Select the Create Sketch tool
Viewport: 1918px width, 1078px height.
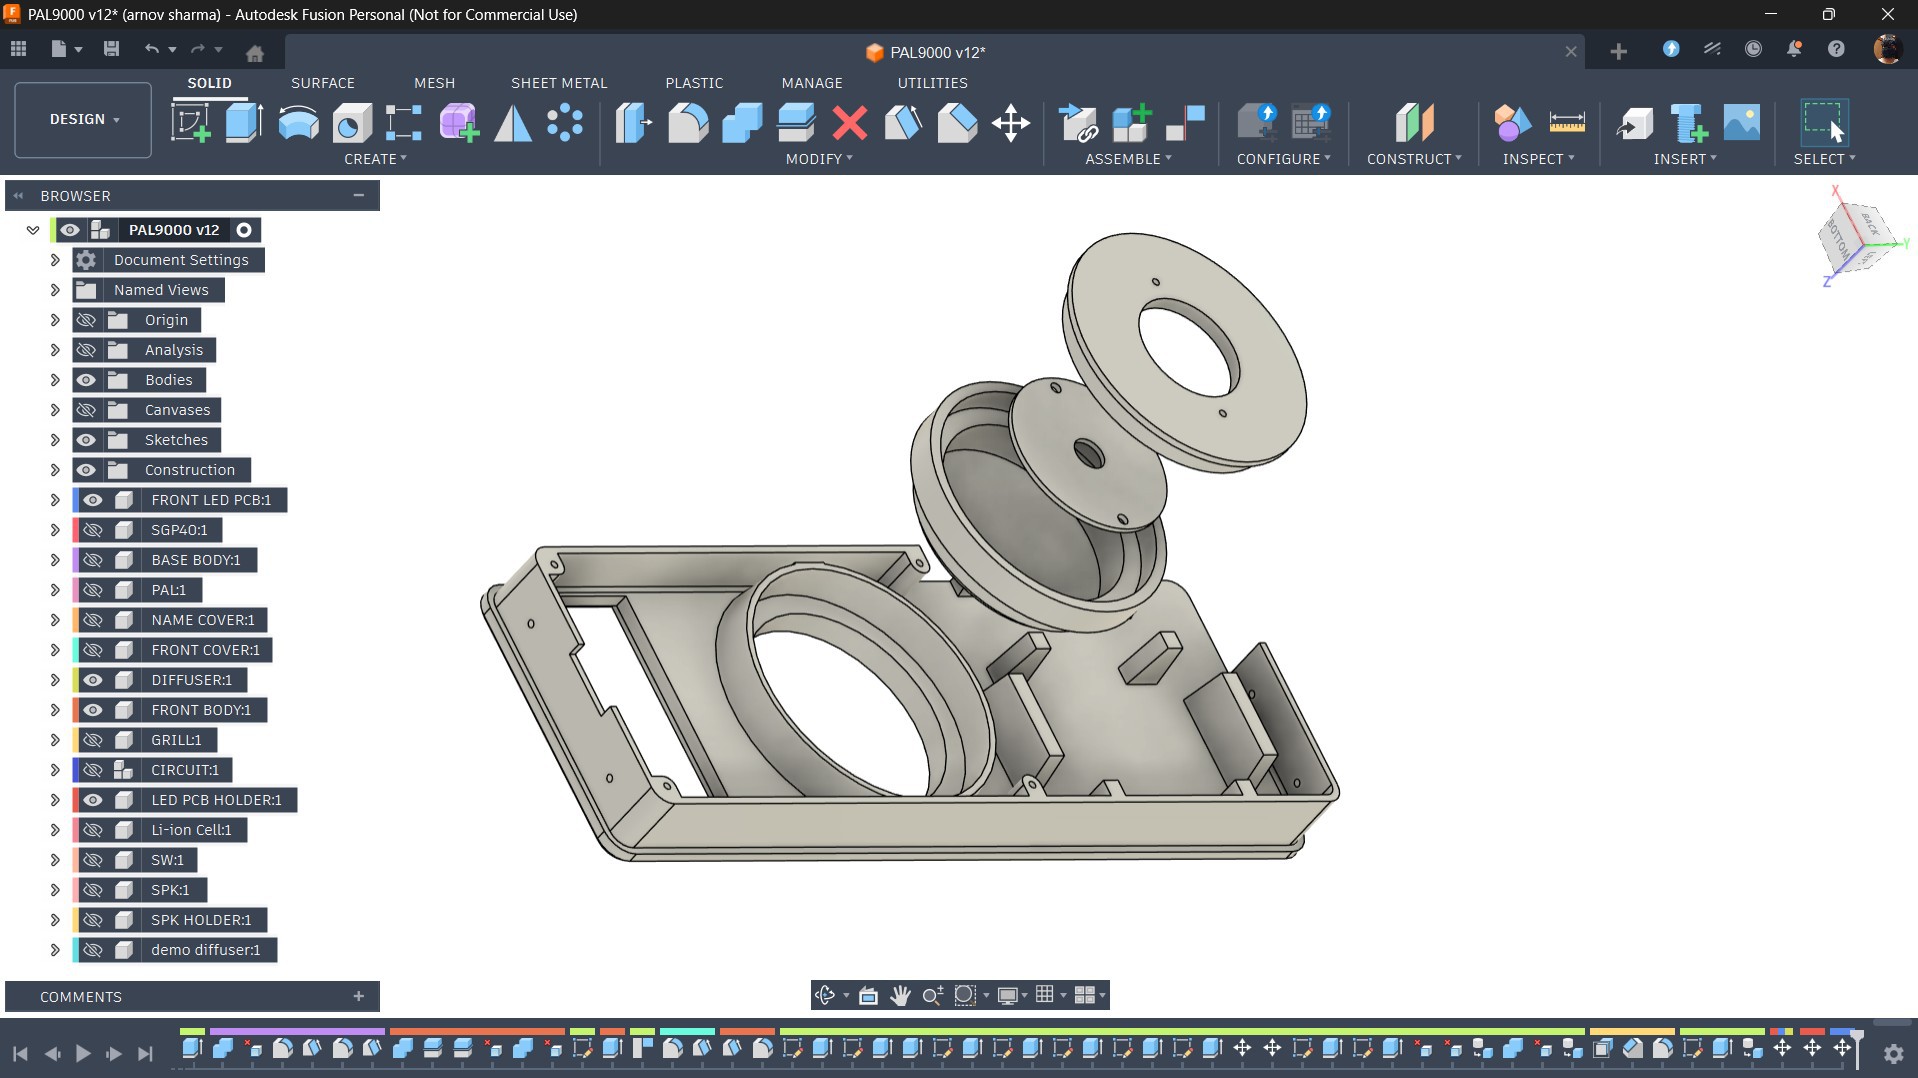190,123
